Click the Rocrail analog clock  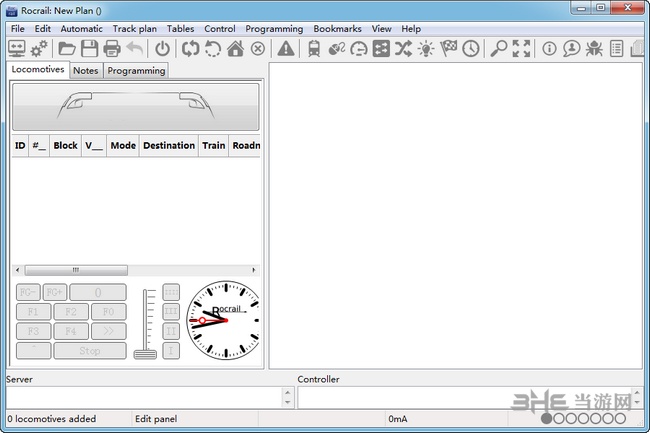tap(224, 320)
